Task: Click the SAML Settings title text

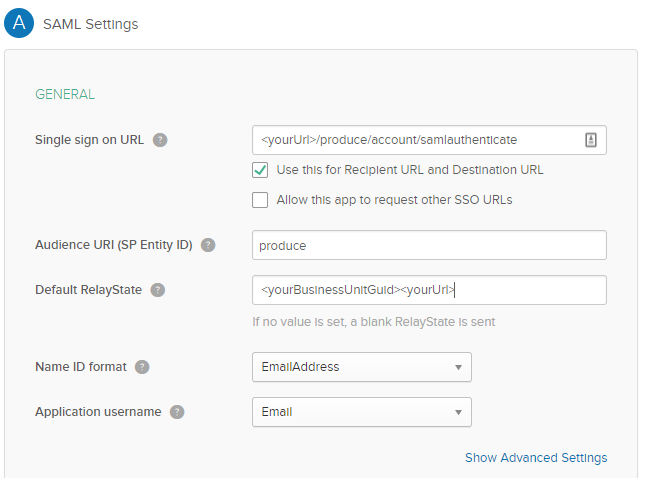Action: pos(91,24)
